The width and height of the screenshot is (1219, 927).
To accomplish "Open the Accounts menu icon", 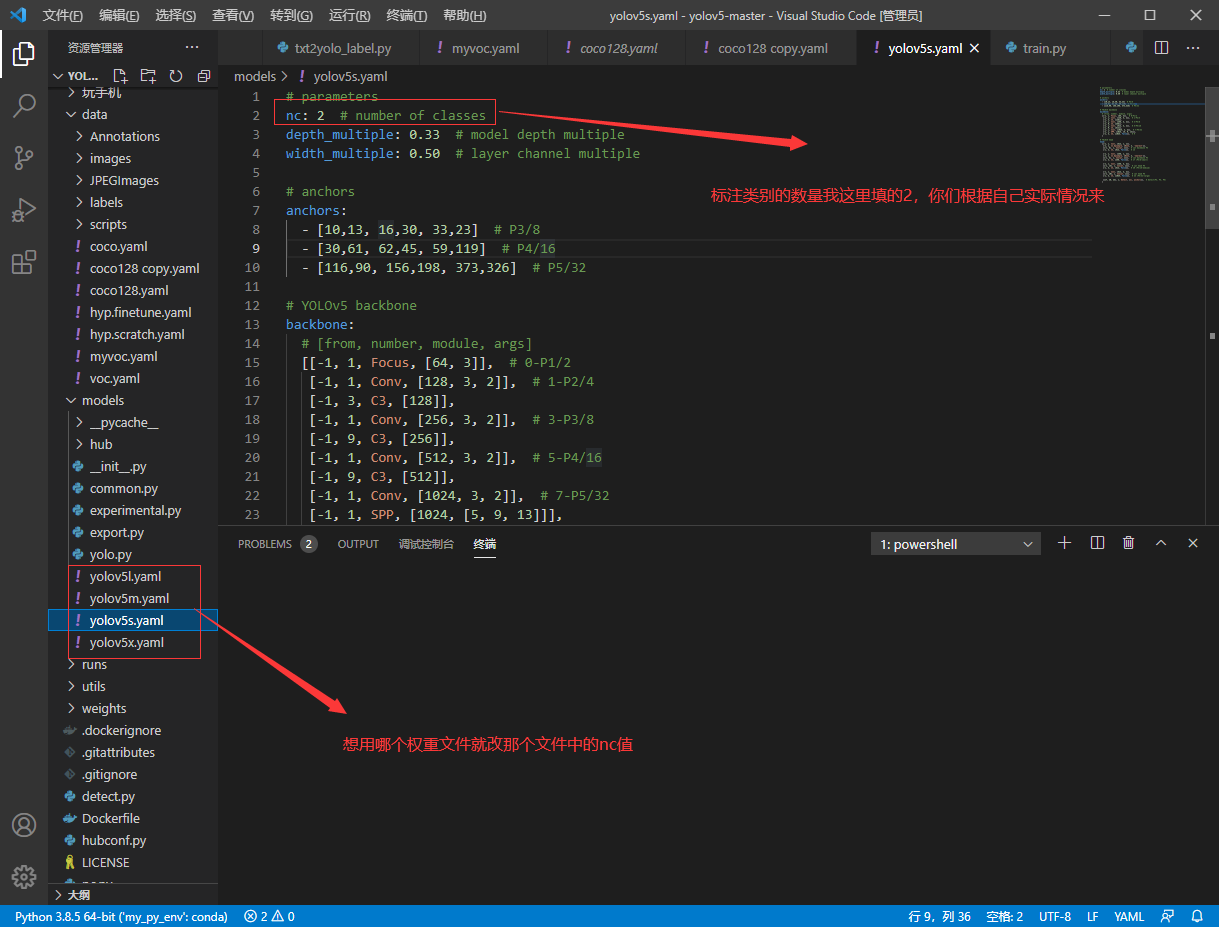I will pyautogui.click(x=24, y=825).
